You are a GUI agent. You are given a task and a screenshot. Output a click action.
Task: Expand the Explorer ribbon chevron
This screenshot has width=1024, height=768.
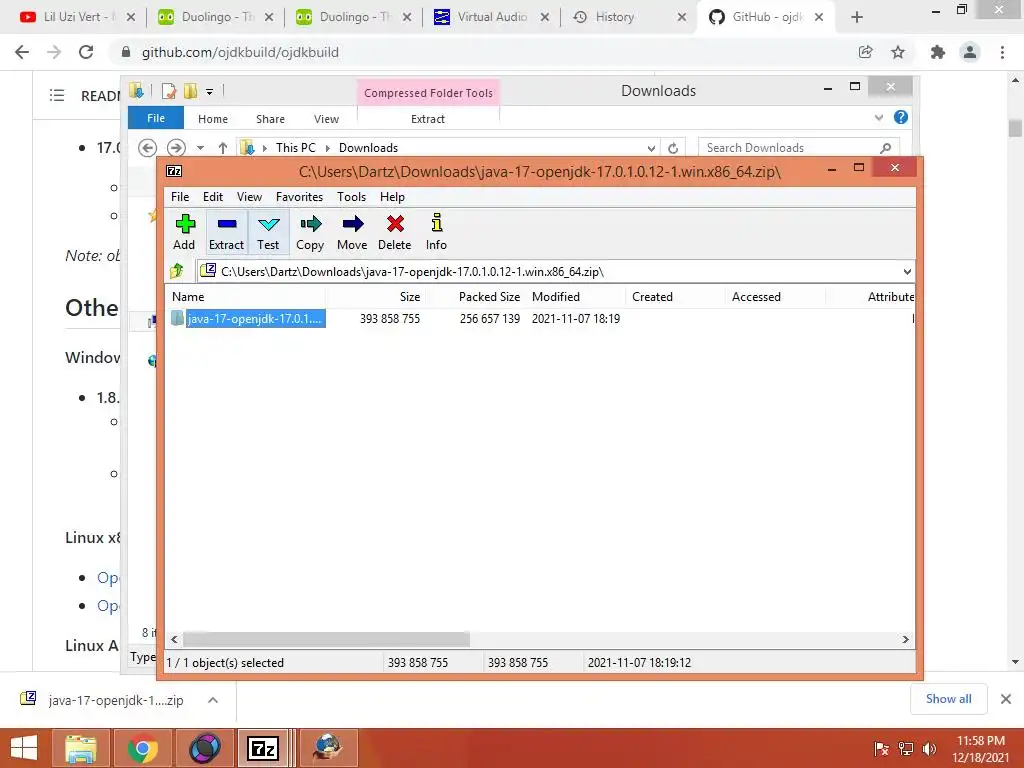pos(878,118)
